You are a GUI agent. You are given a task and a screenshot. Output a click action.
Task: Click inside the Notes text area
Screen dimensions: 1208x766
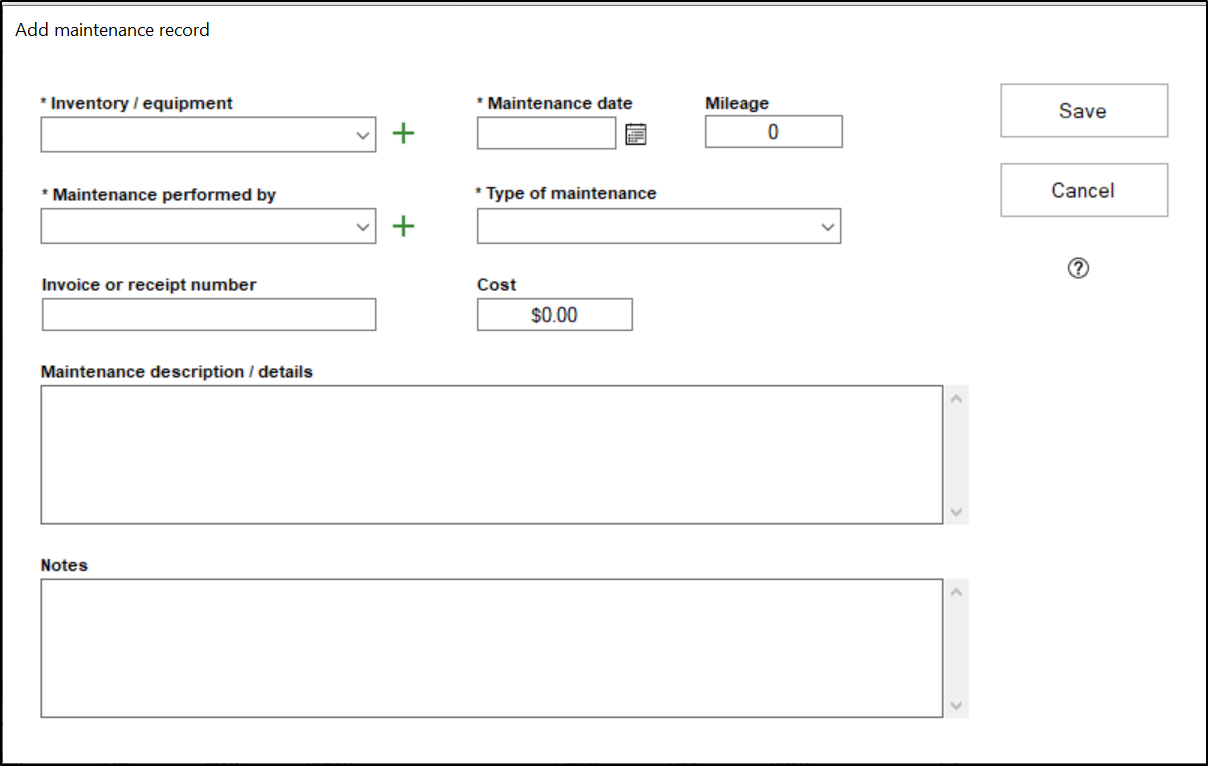[491, 648]
